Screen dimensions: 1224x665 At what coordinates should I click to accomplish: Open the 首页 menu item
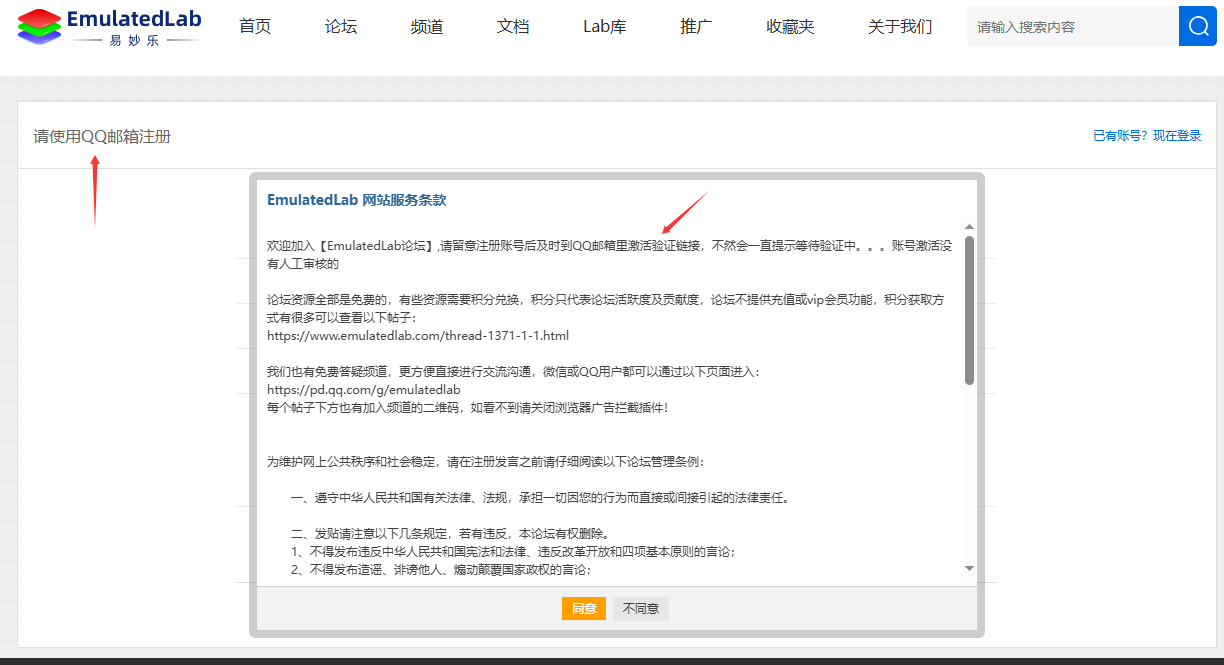click(255, 27)
